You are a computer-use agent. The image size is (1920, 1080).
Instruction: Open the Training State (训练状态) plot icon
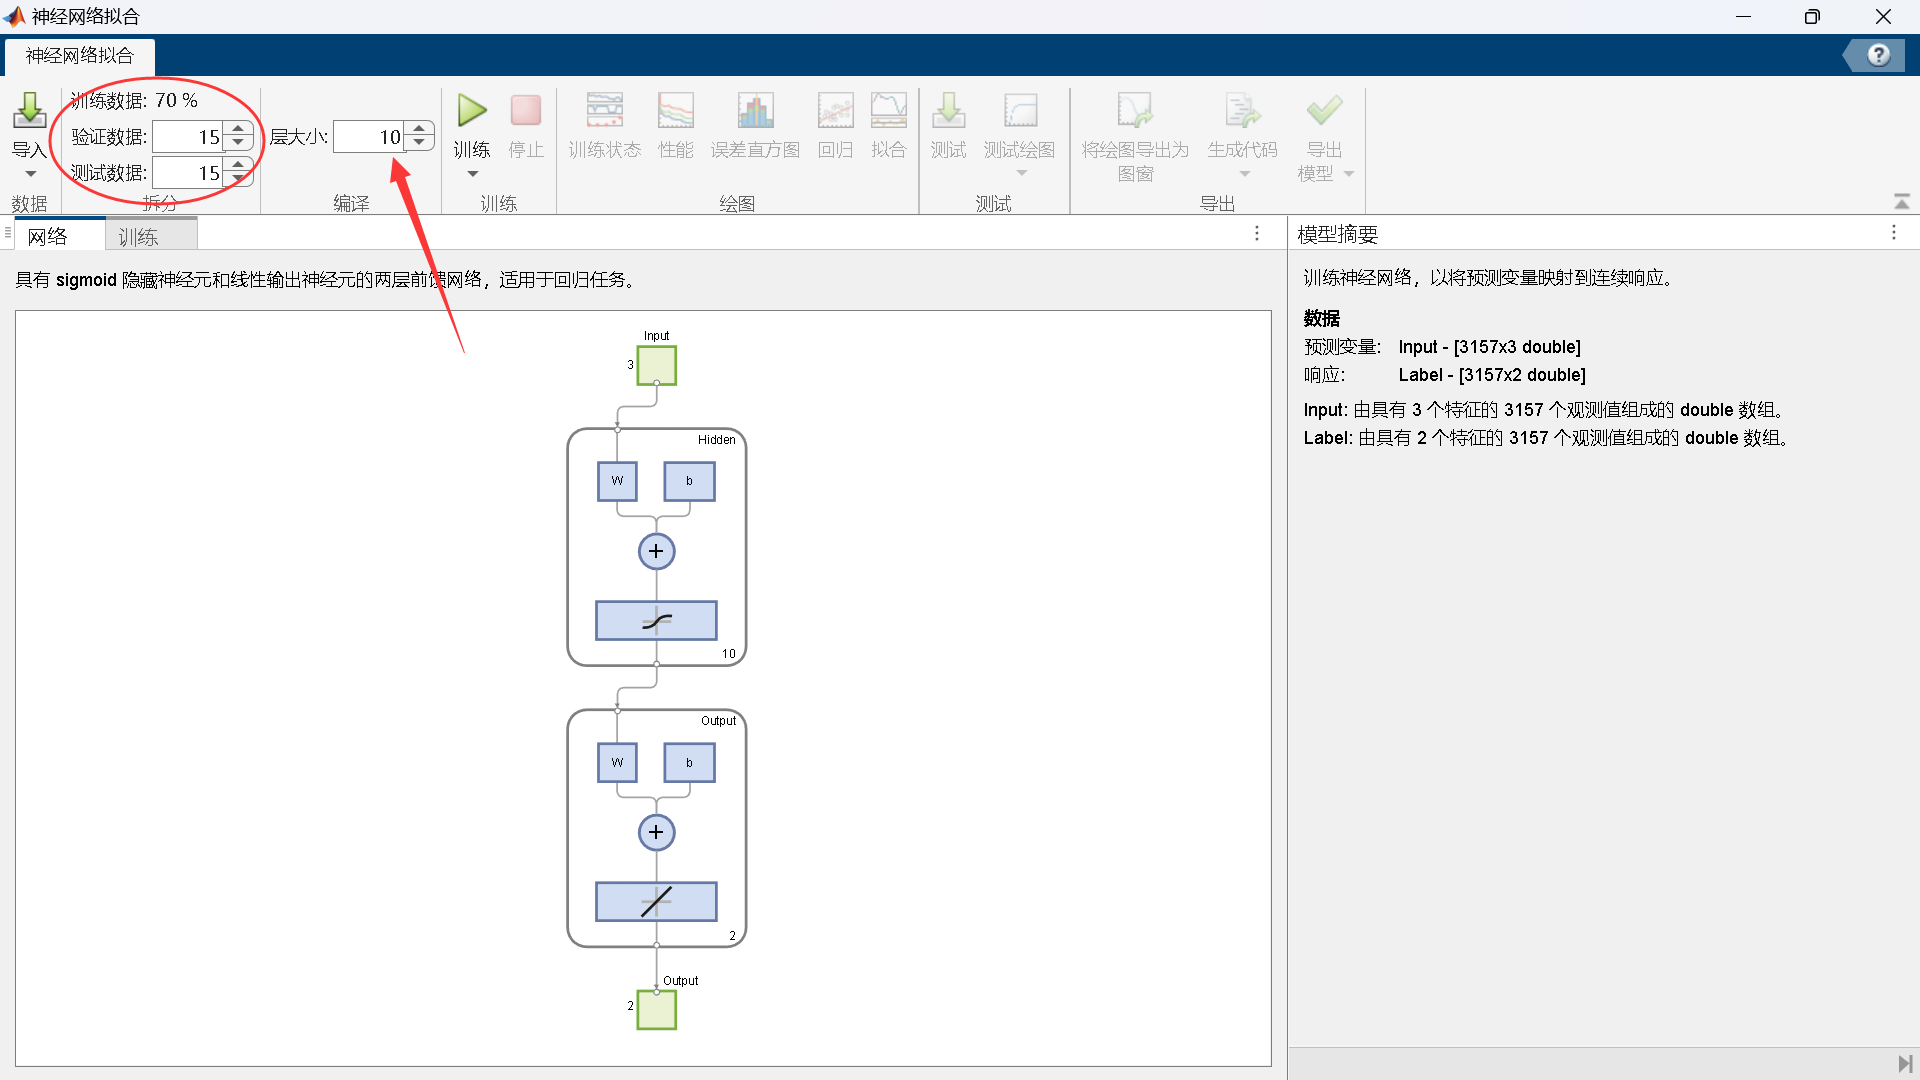tap(604, 110)
